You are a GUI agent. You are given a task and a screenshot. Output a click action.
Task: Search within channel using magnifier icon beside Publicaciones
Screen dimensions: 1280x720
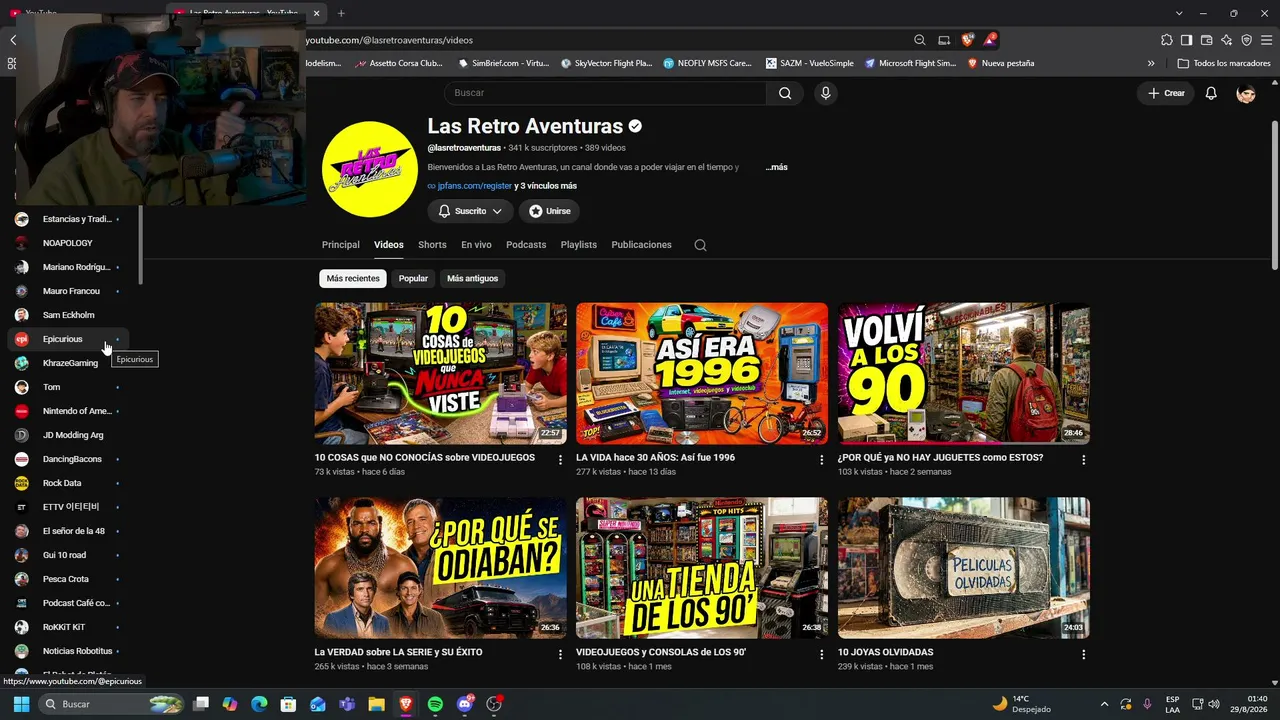[700, 245]
